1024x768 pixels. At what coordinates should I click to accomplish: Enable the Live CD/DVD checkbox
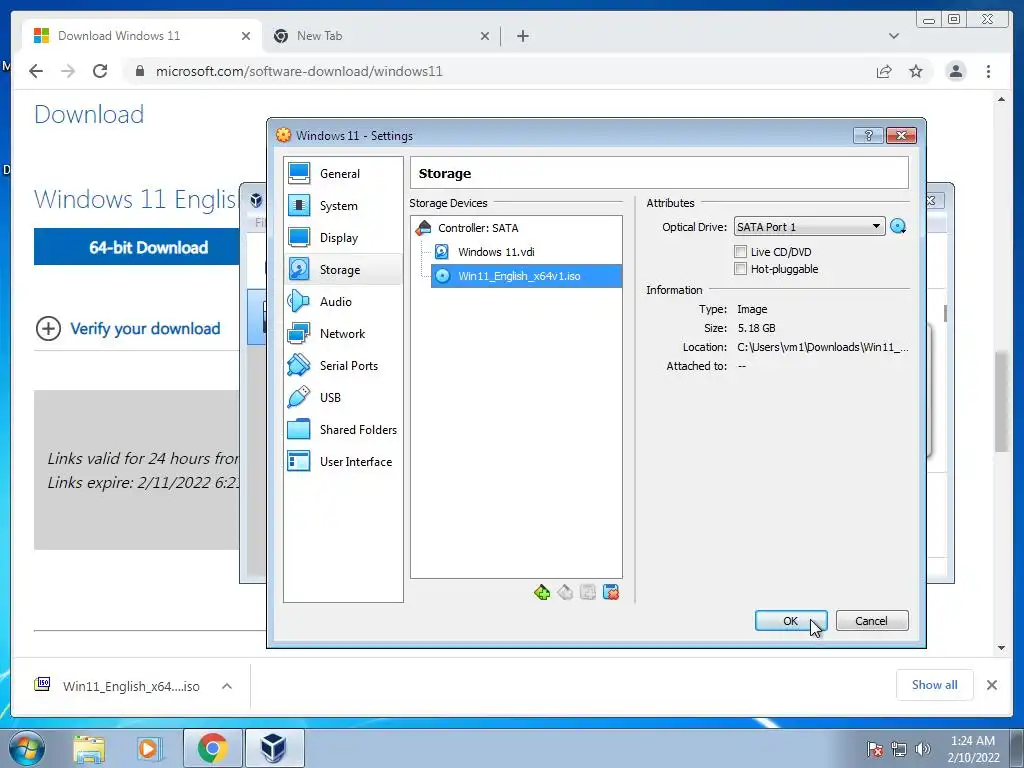(741, 251)
